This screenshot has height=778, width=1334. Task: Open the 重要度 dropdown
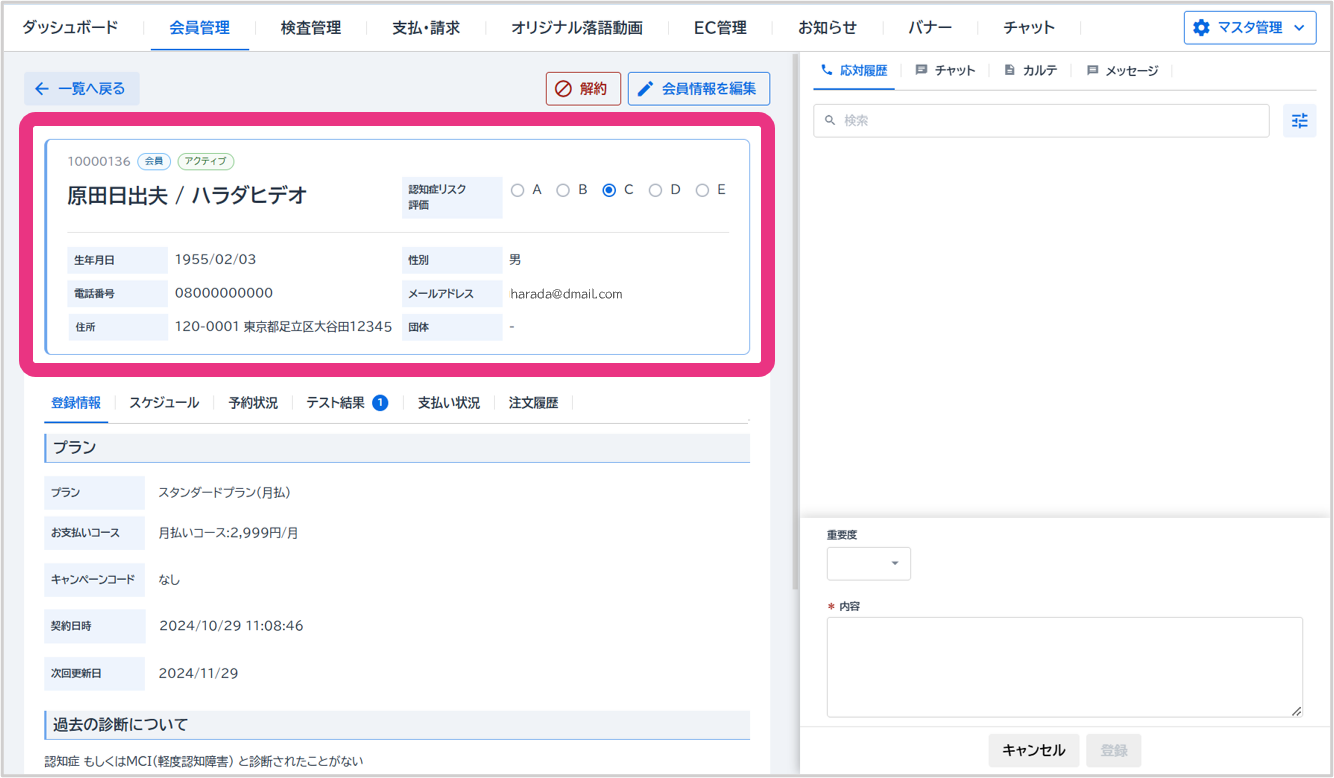pyautogui.click(x=868, y=564)
